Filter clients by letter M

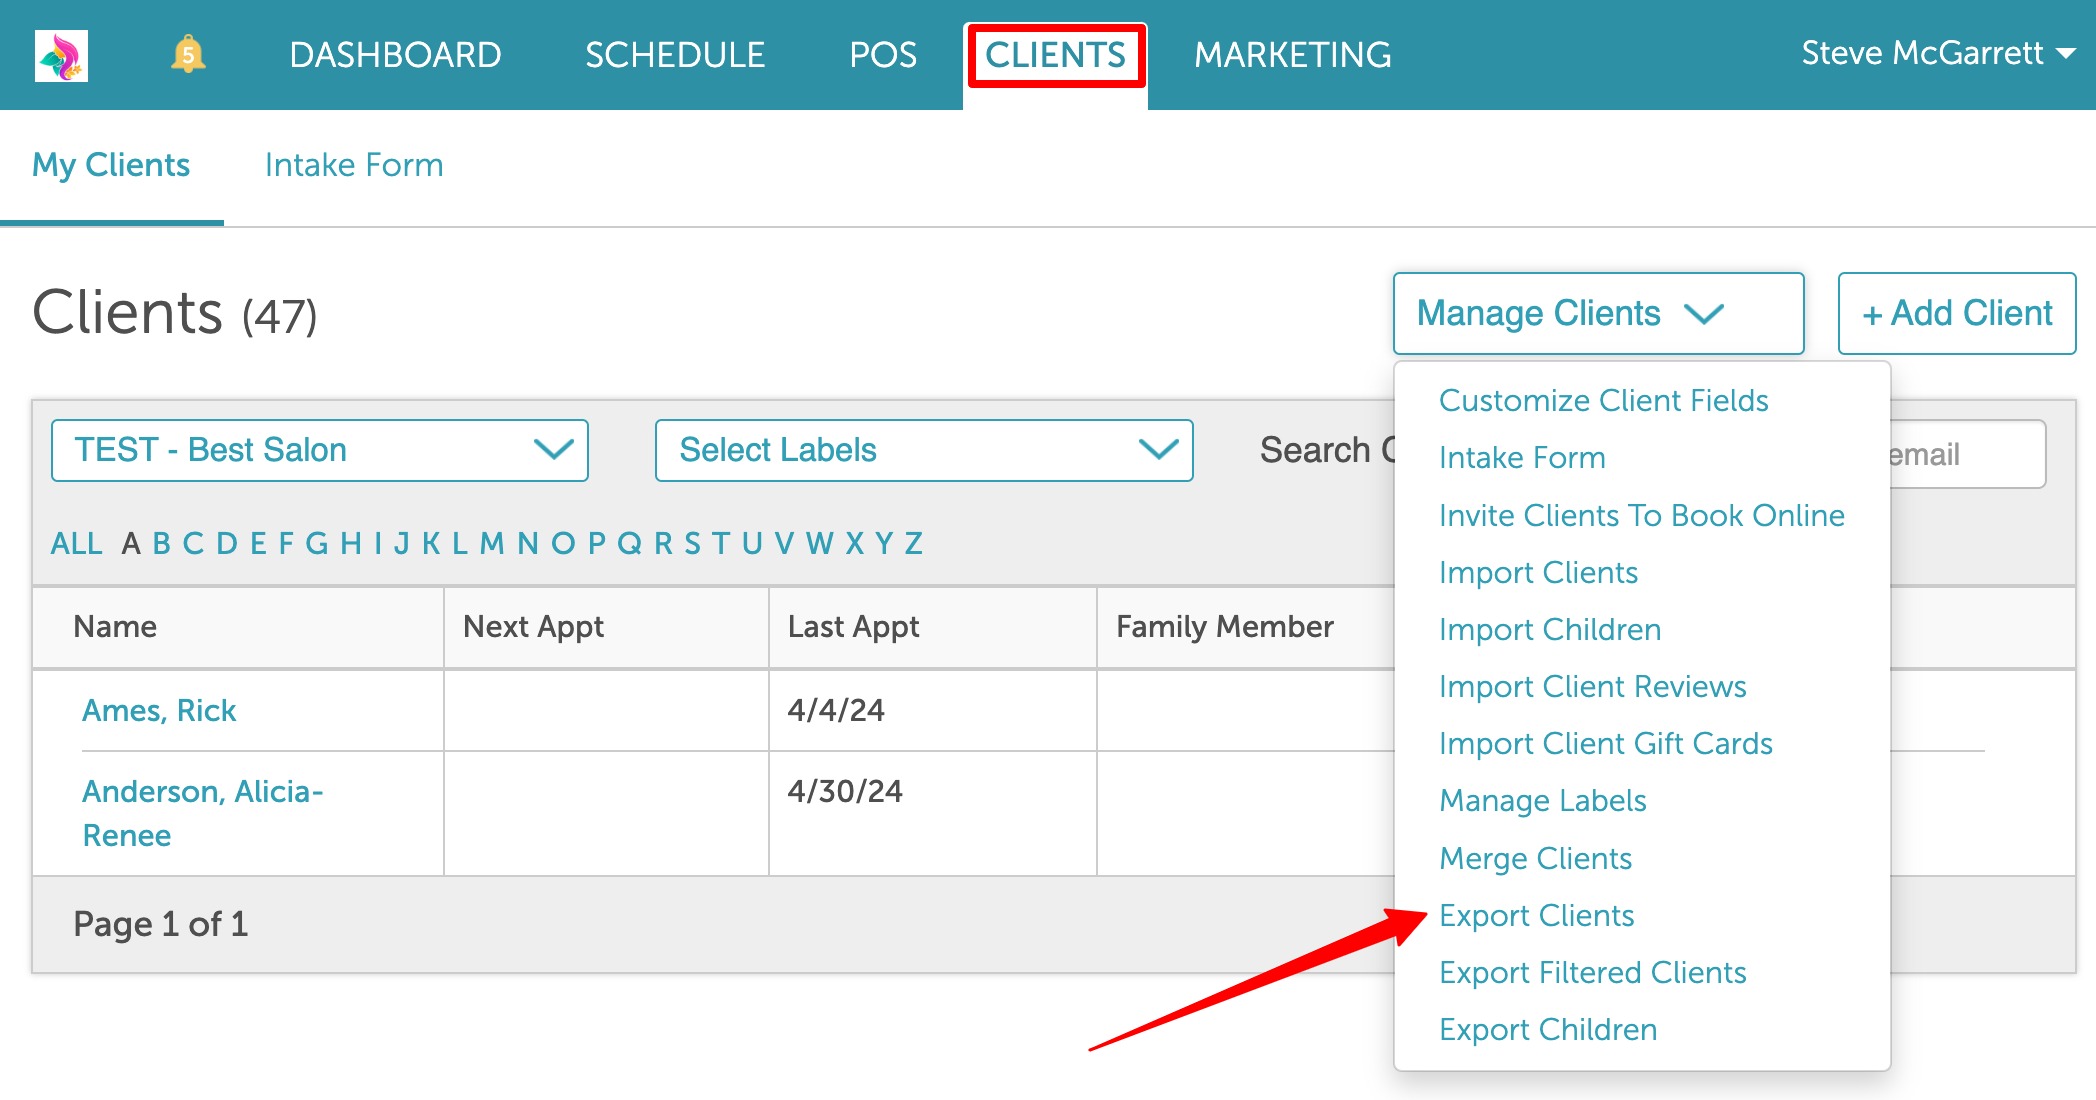point(491,543)
